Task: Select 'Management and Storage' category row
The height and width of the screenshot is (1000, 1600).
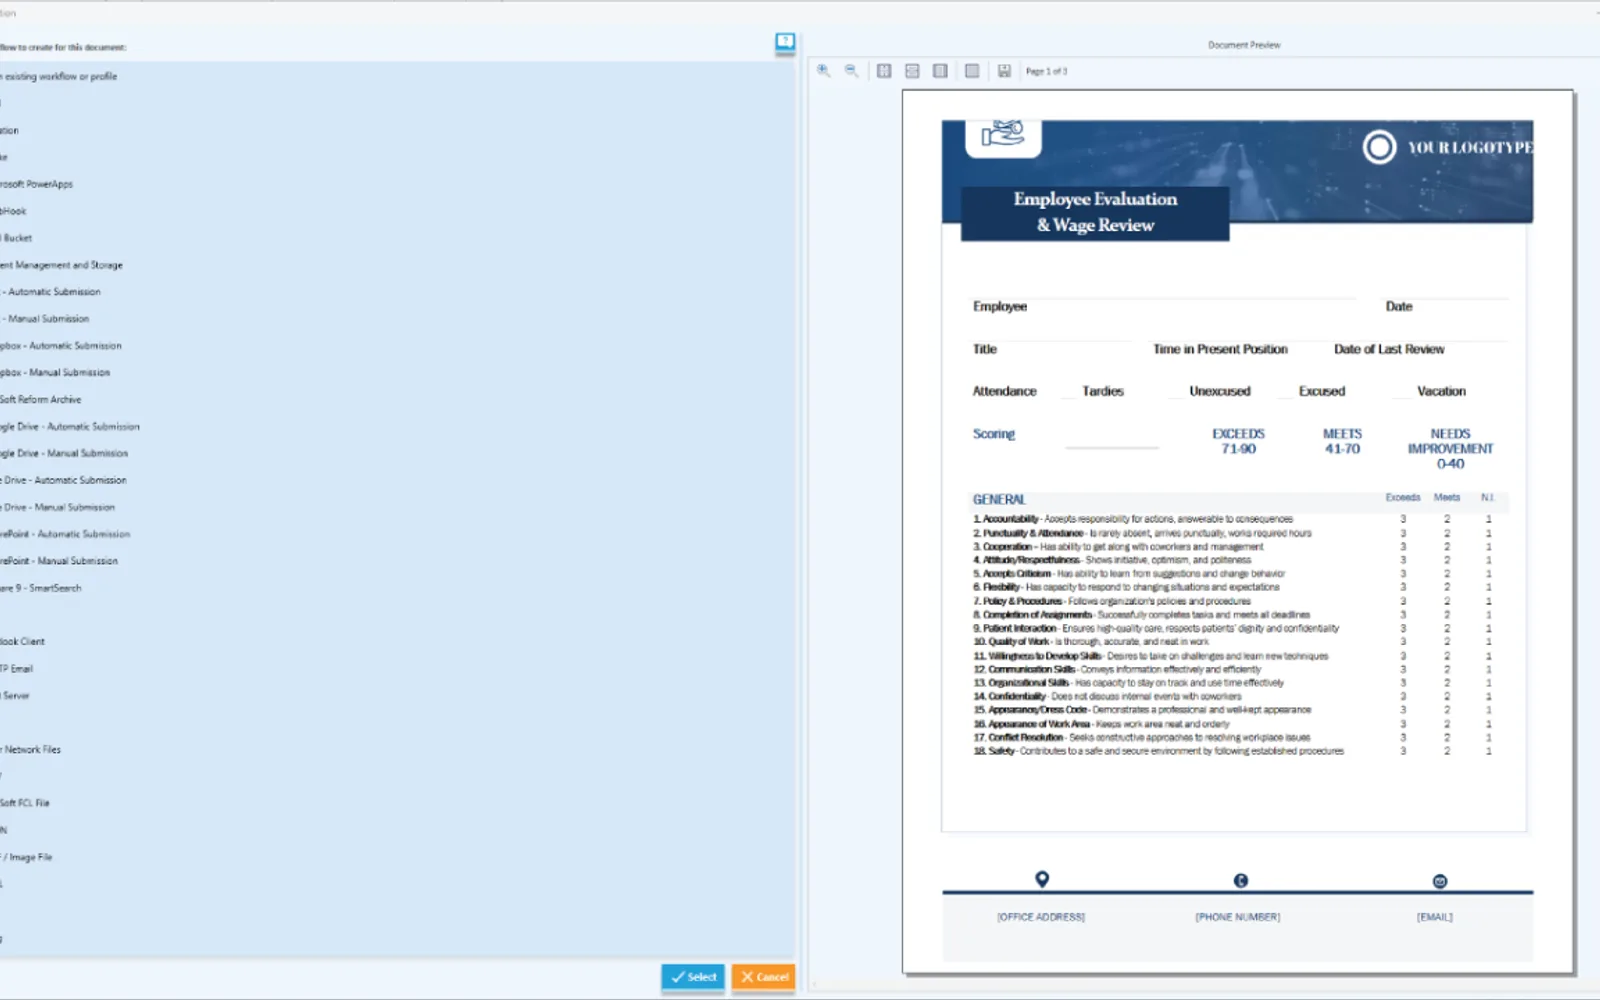Action: pos(62,265)
